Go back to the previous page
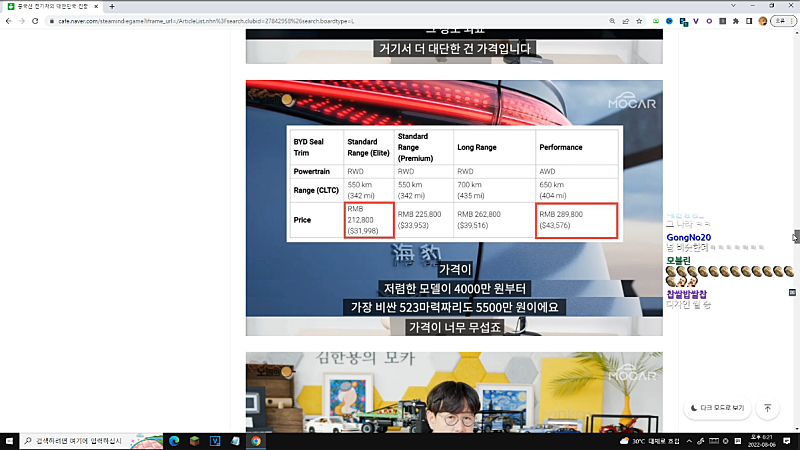The width and height of the screenshot is (800, 450). coord(9,21)
